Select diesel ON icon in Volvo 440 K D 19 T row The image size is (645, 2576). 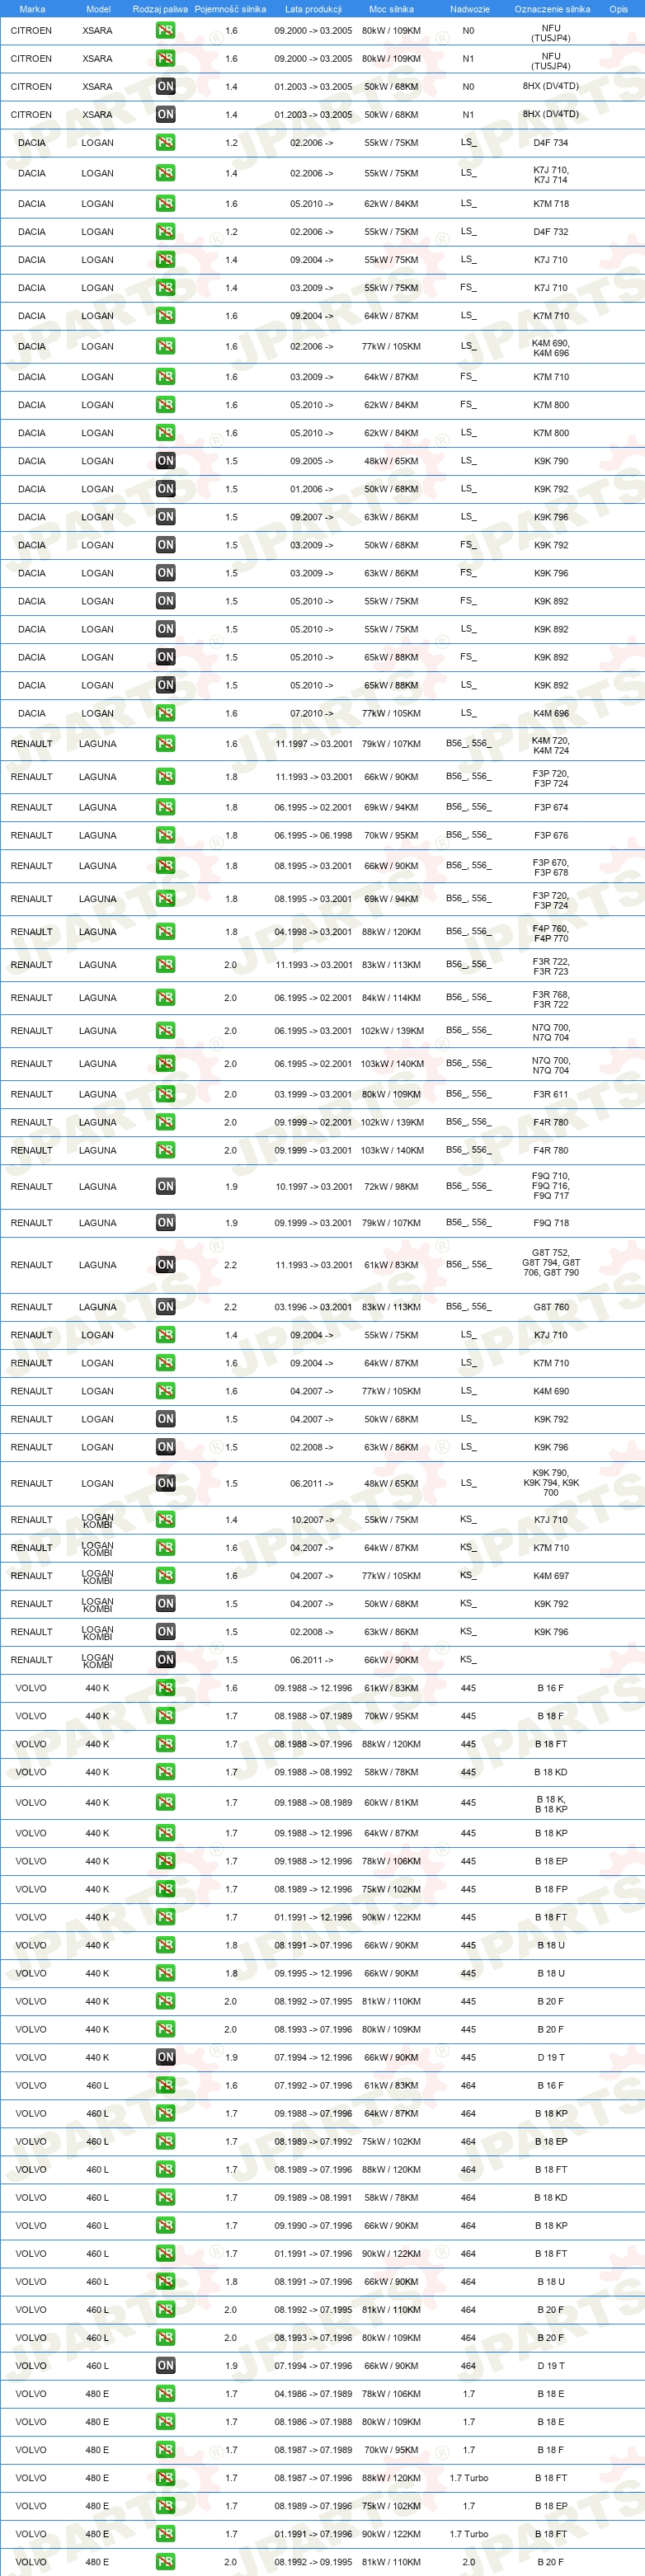(x=165, y=2057)
